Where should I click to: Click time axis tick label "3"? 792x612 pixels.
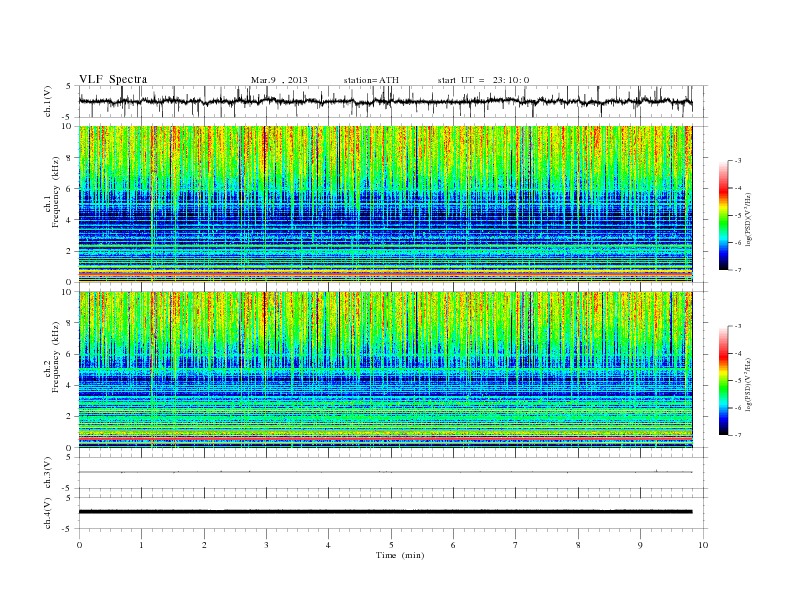tap(266, 545)
